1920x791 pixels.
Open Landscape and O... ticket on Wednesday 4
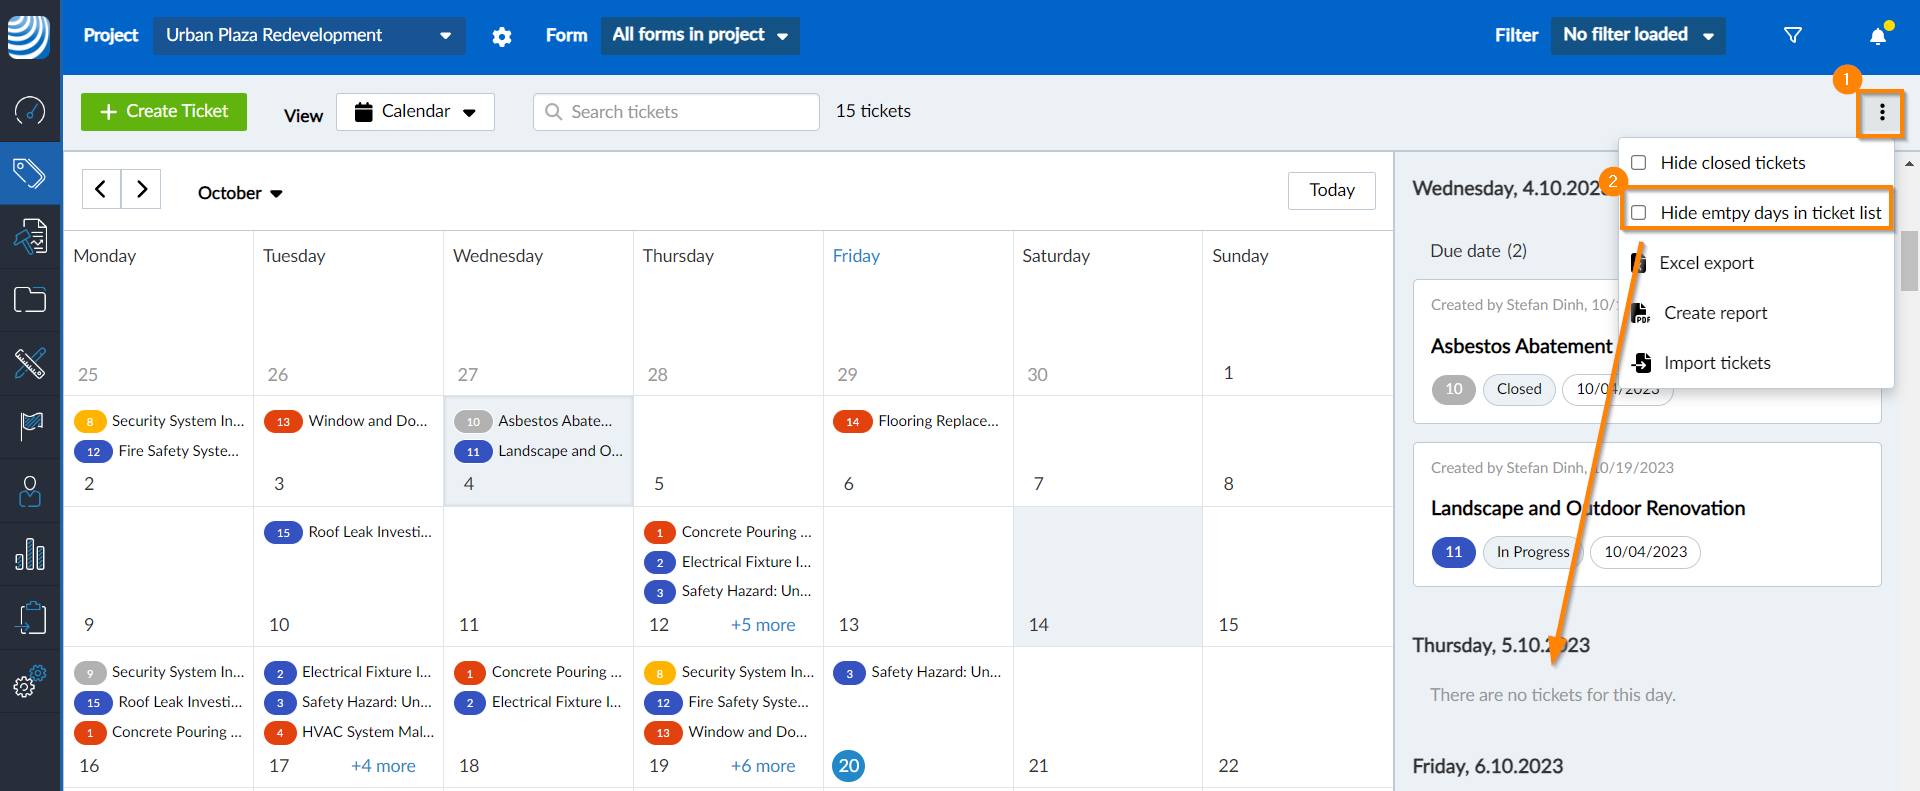[x=538, y=451]
